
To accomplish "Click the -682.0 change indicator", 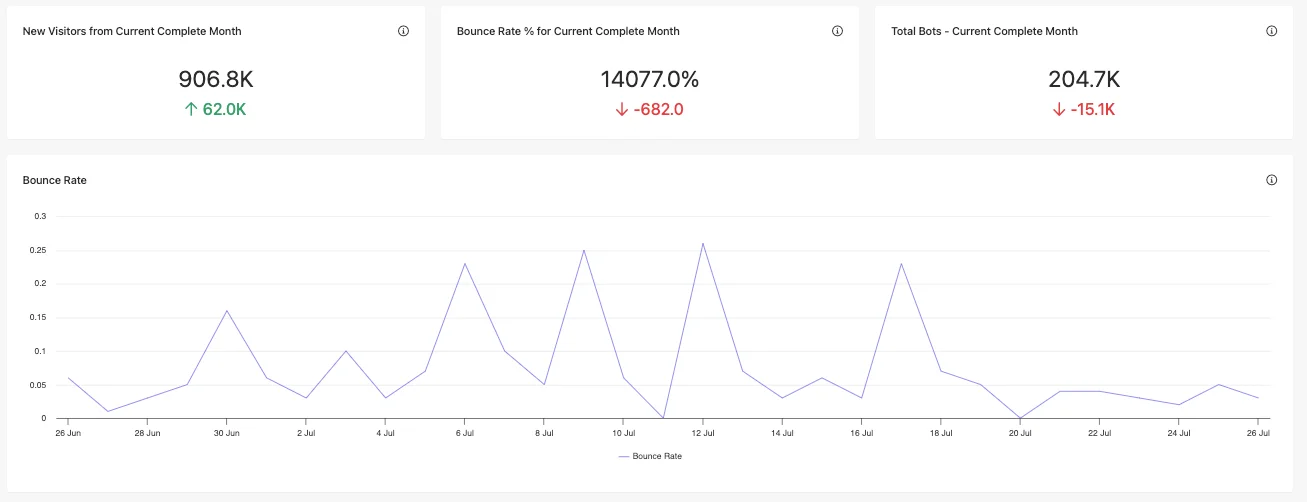I will tap(650, 110).
